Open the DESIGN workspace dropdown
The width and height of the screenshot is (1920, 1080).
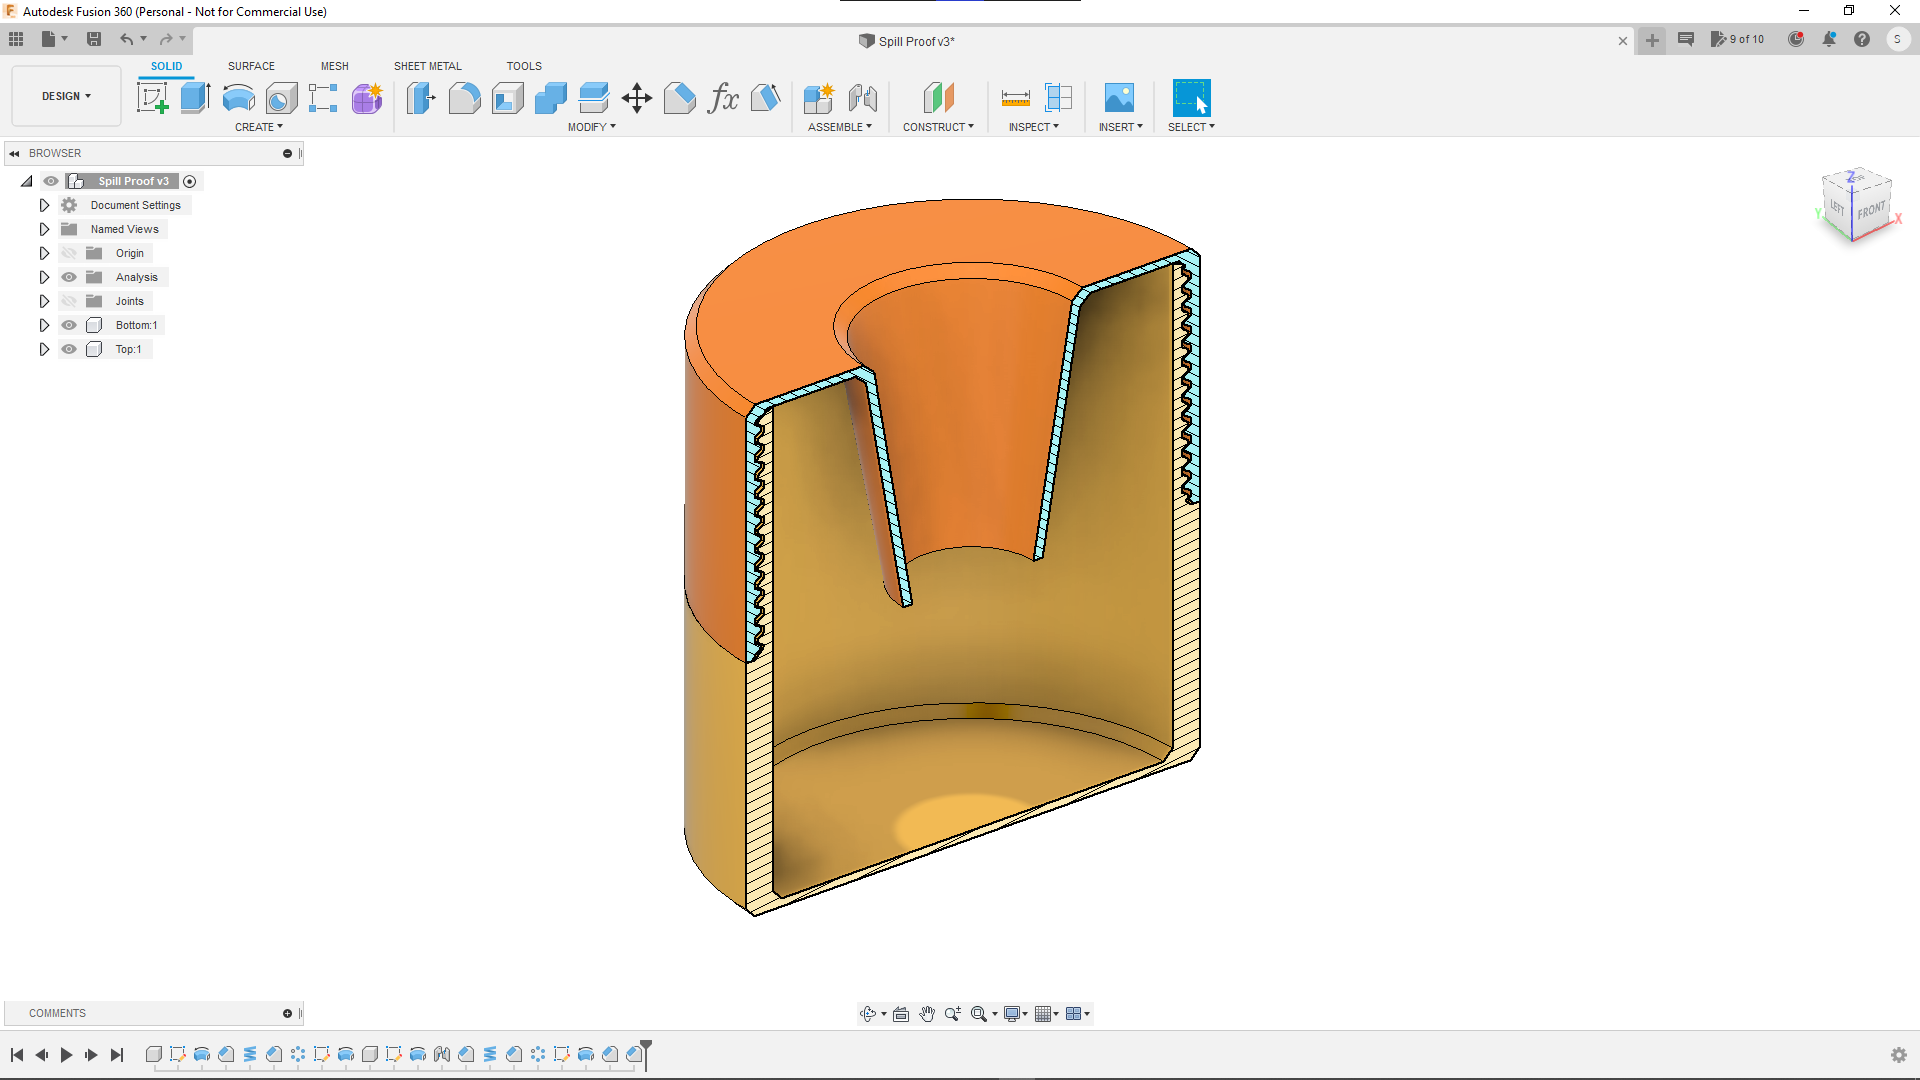point(66,96)
